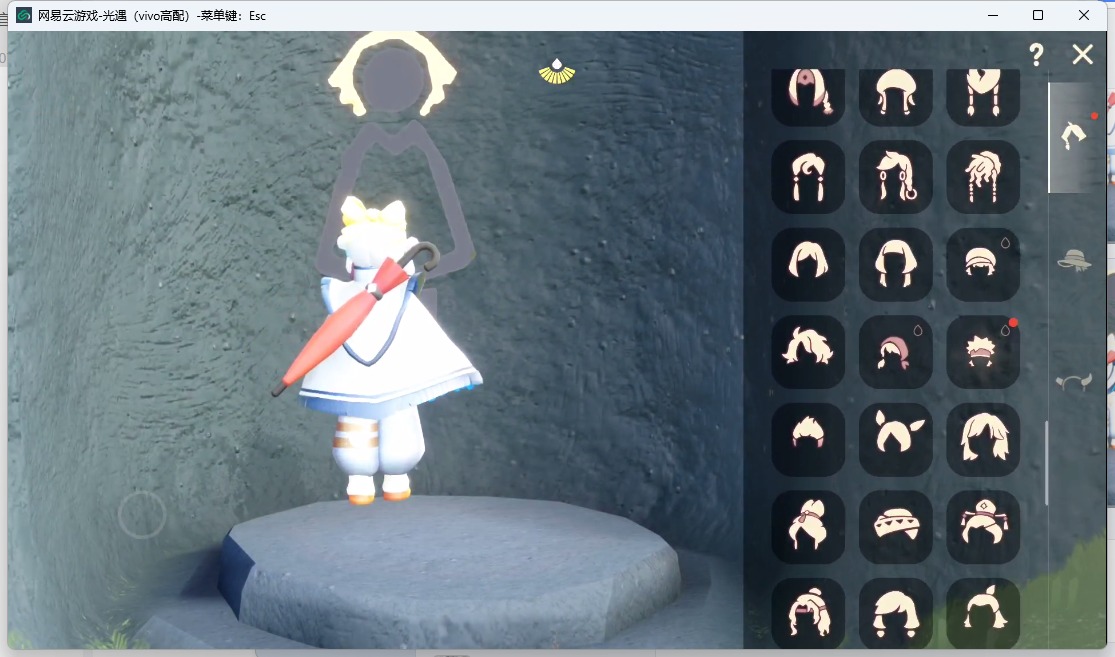The height and width of the screenshot is (657, 1115).
Task: Switch to the hairstyle category tab
Action: click(1074, 135)
